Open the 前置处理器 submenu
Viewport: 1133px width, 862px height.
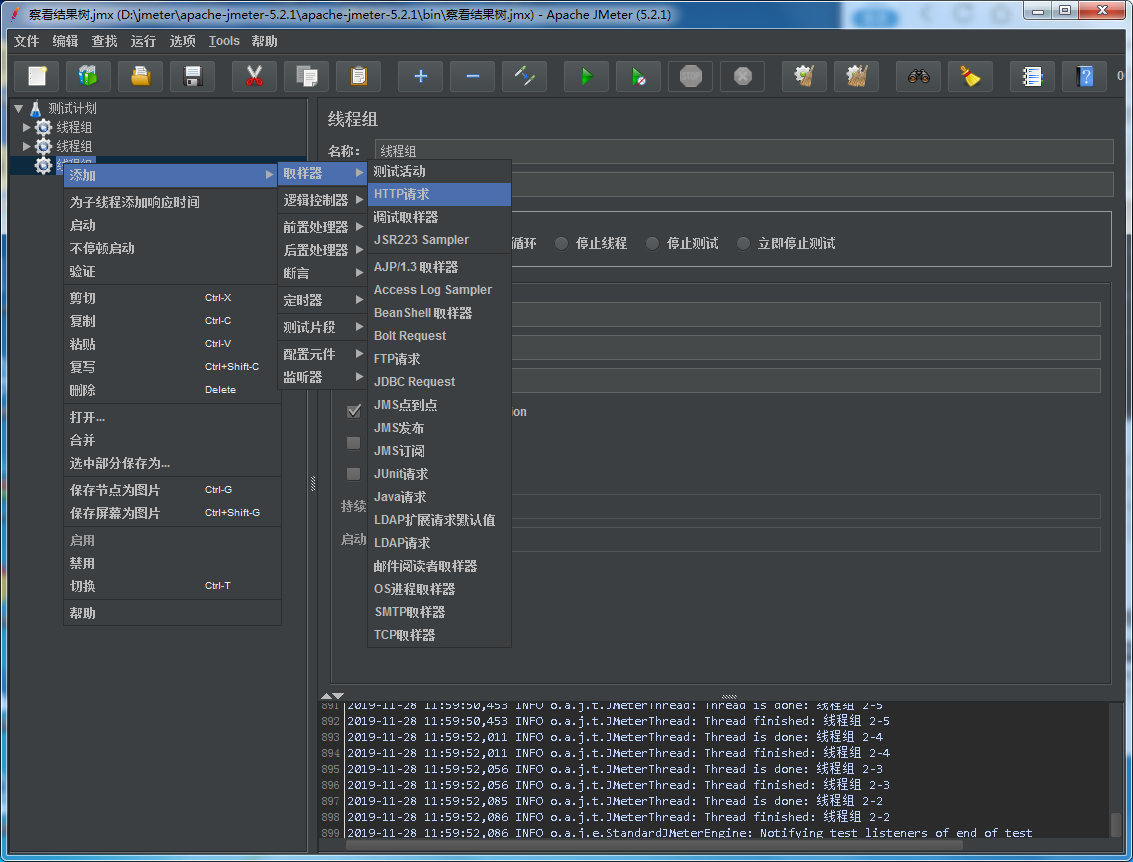[x=322, y=227]
